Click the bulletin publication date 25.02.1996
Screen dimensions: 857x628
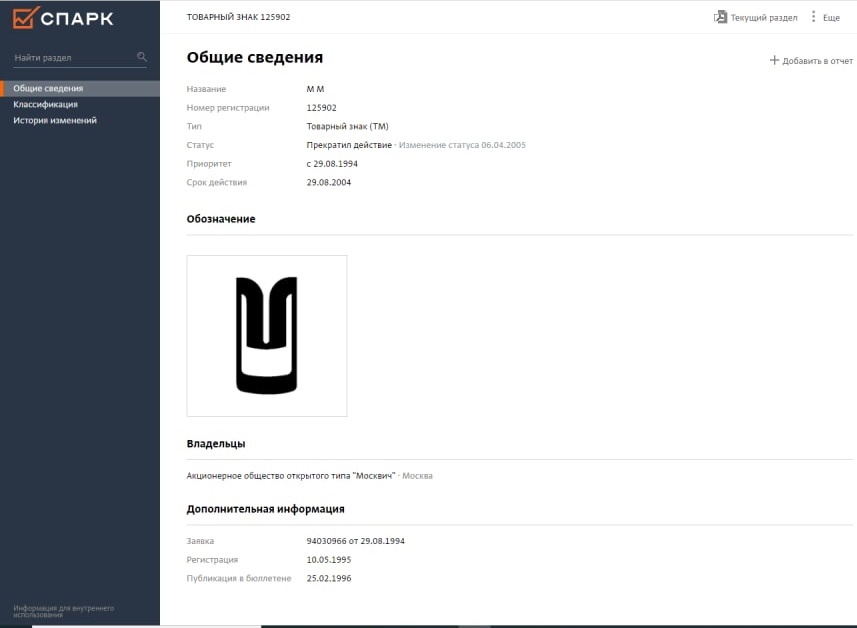tap(329, 578)
